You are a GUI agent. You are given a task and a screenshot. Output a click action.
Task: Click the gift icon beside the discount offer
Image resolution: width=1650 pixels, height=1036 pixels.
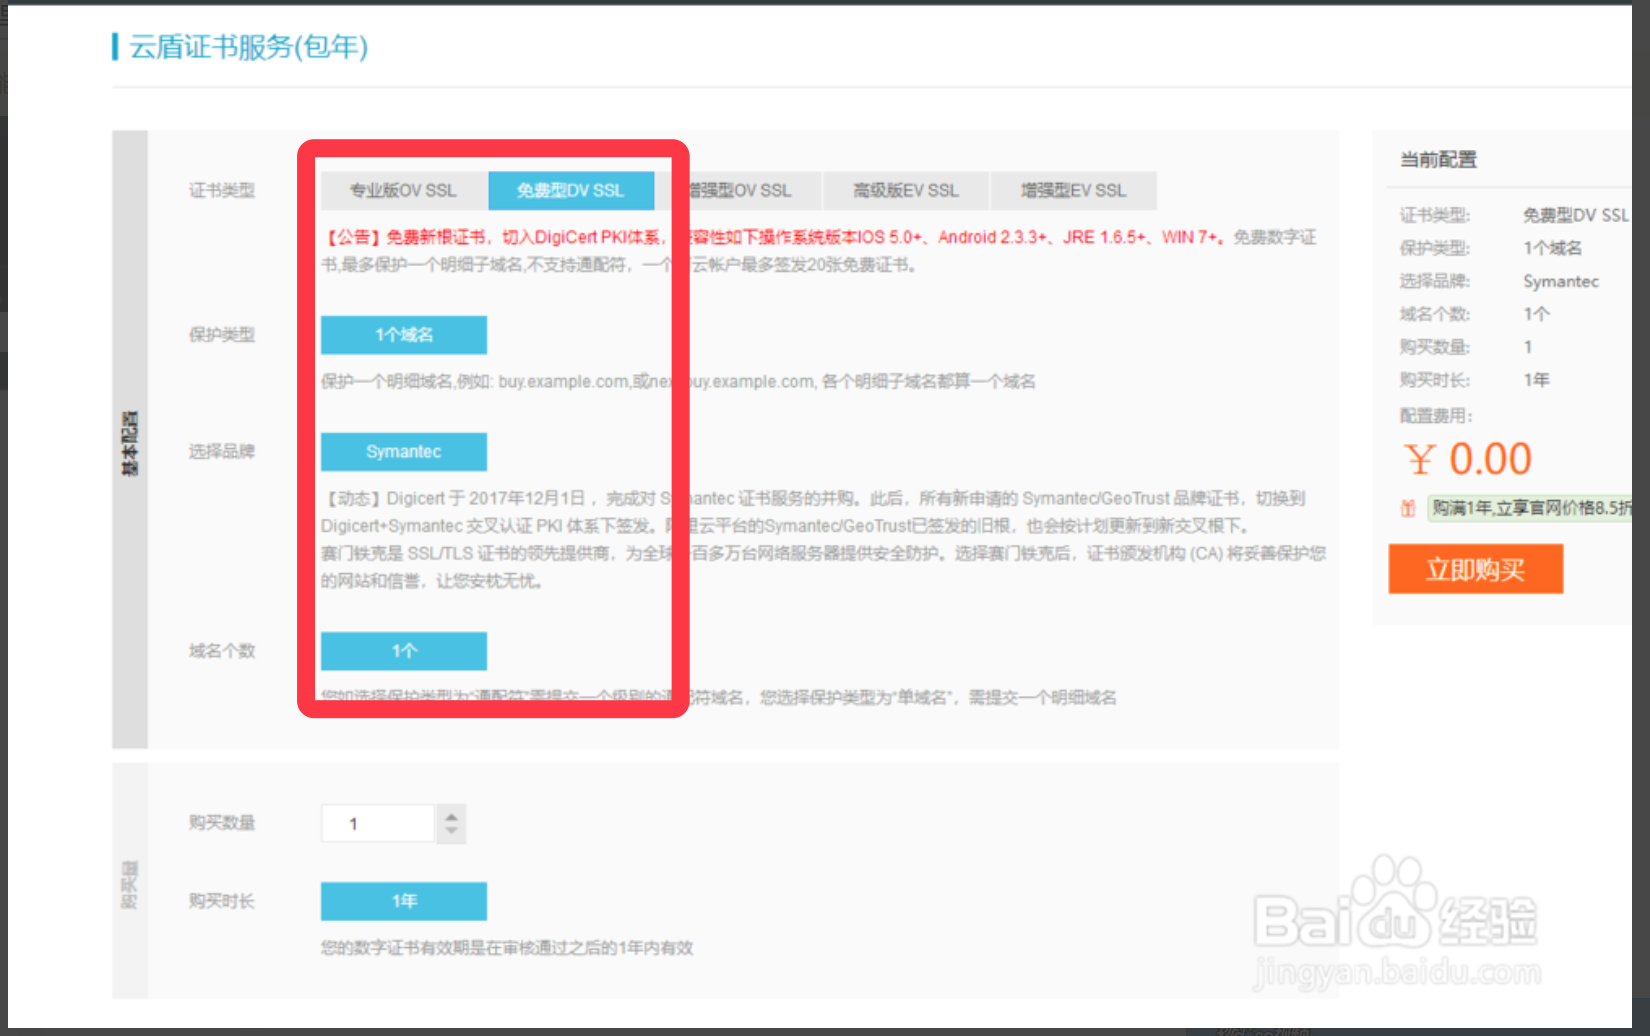pyautogui.click(x=1409, y=507)
